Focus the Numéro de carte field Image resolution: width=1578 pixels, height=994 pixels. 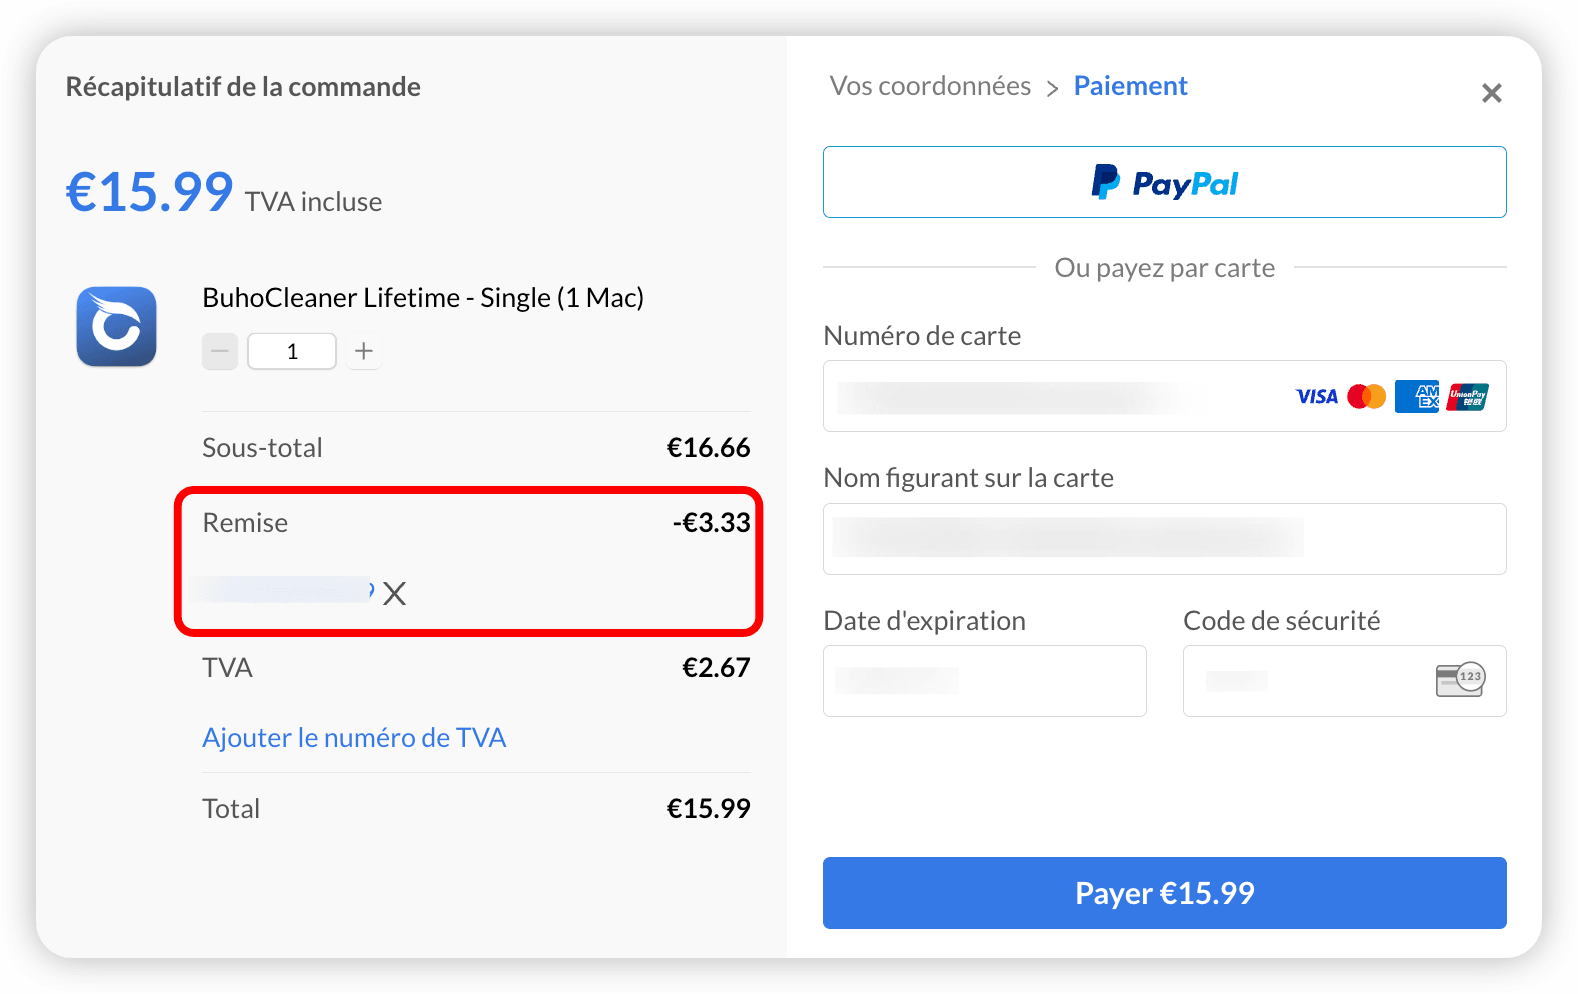tap(1165, 396)
